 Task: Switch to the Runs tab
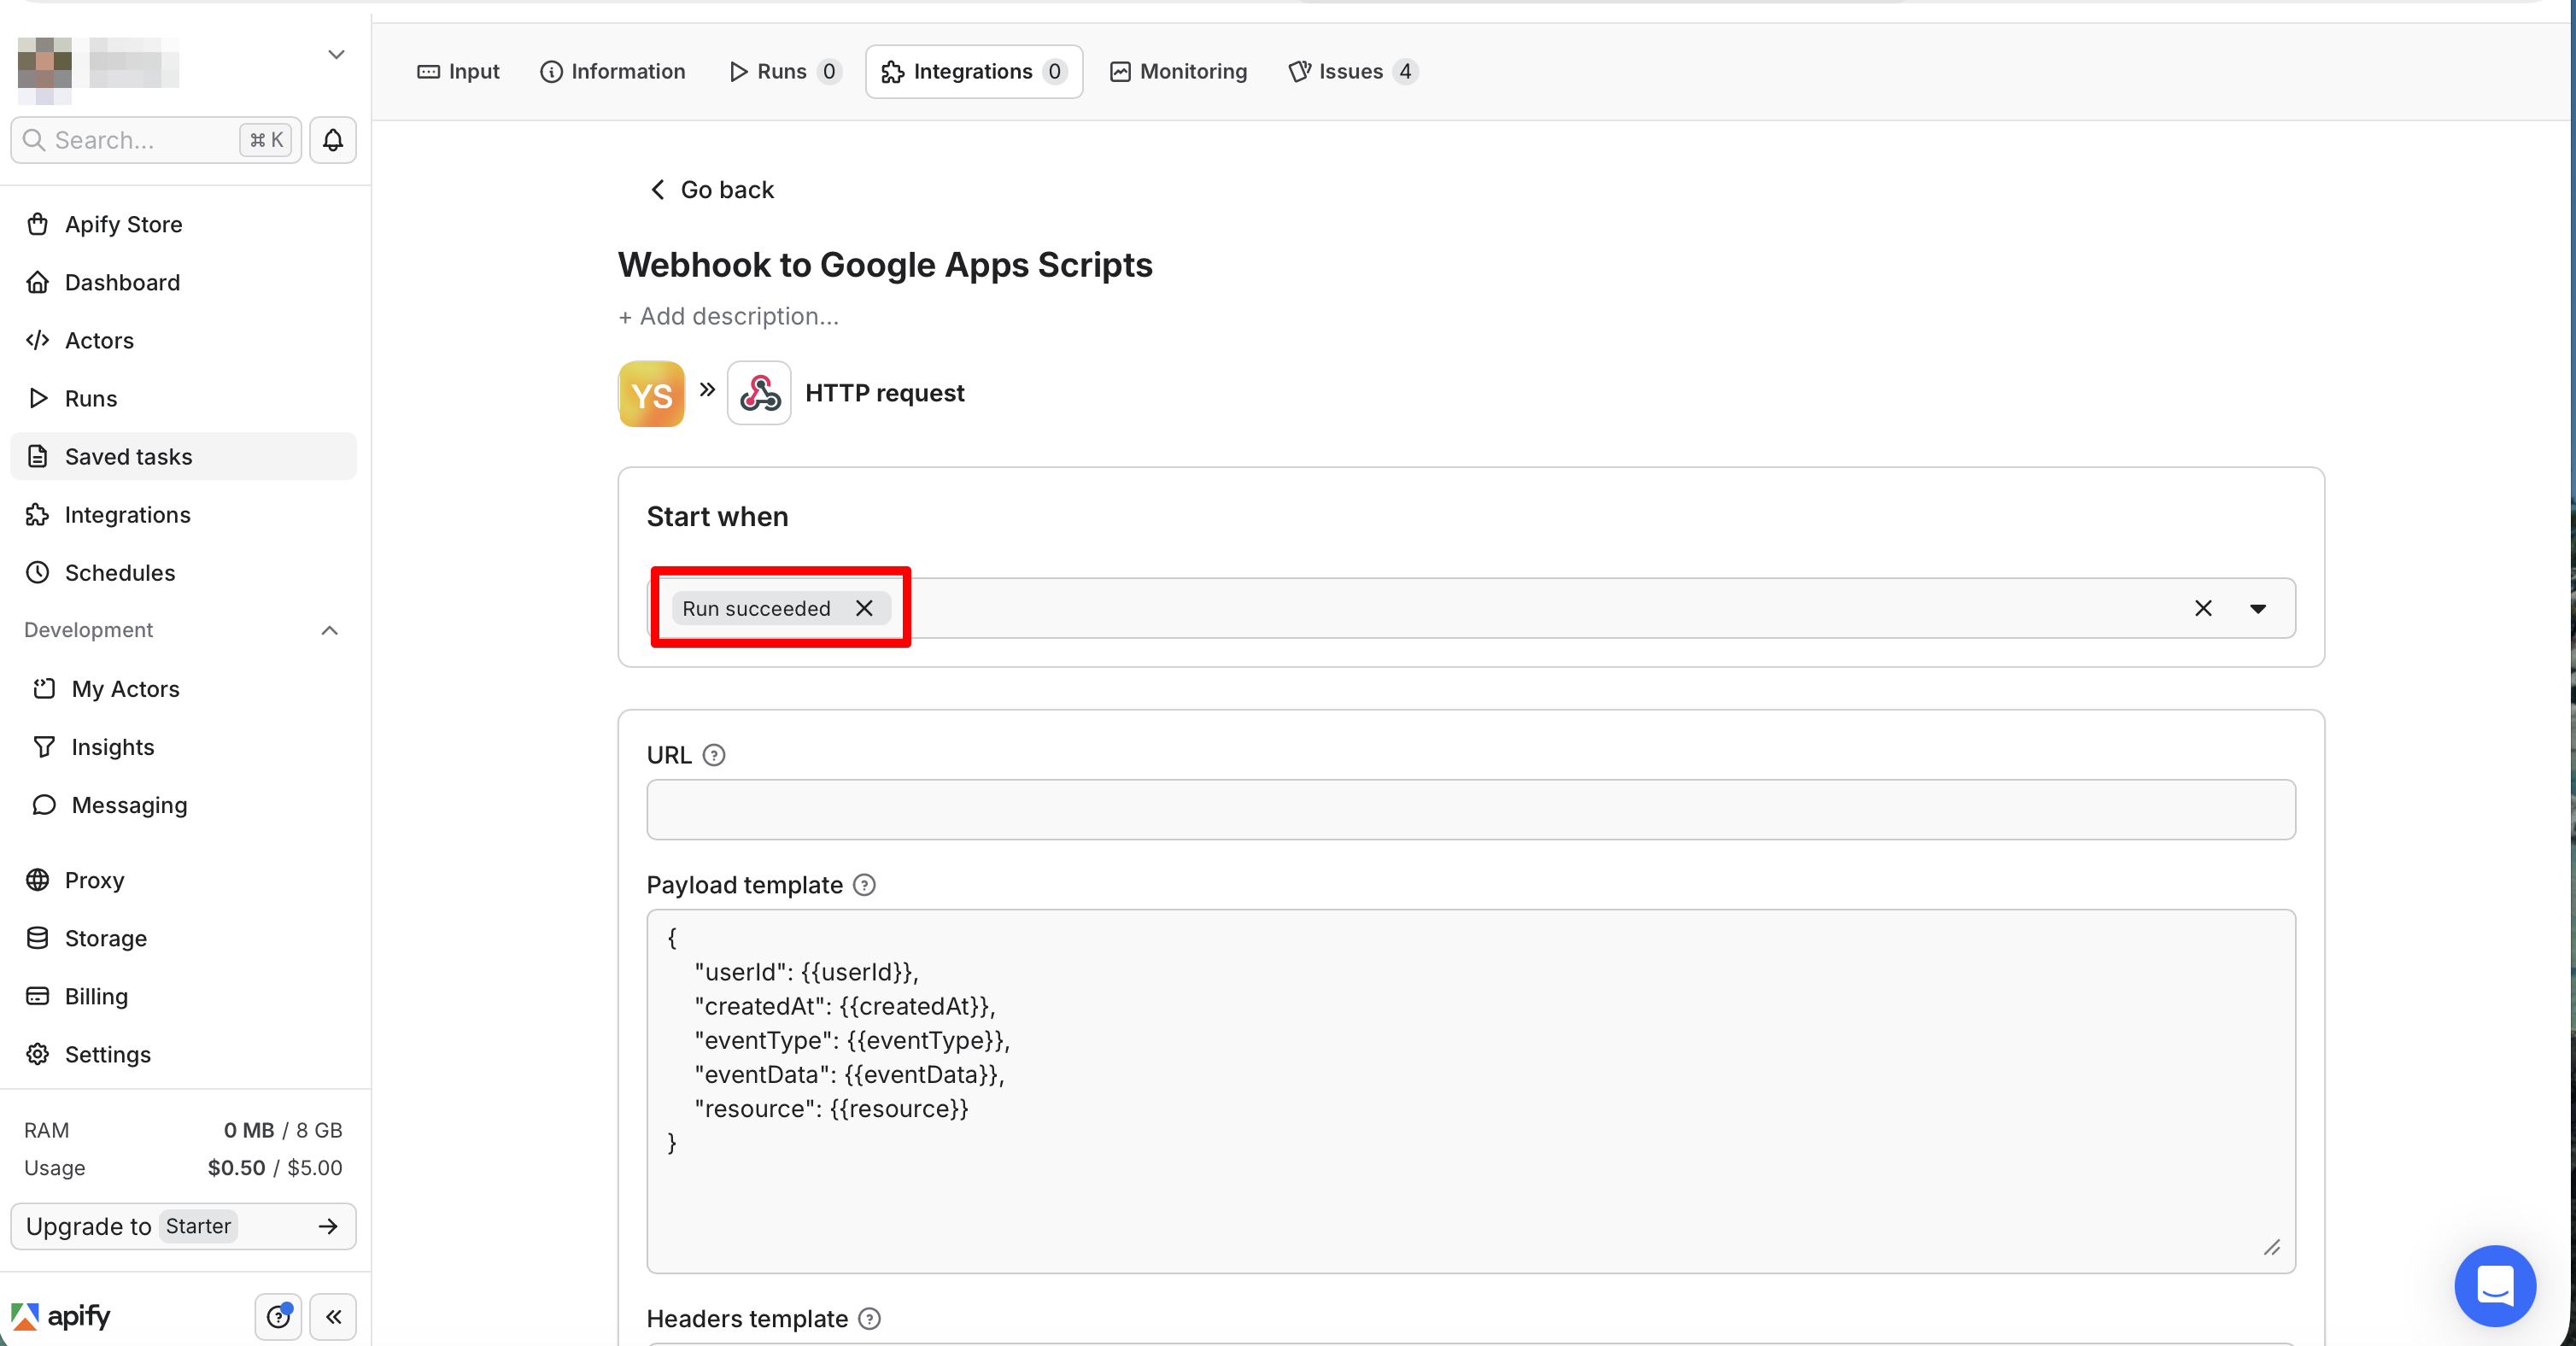coord(785,71)
